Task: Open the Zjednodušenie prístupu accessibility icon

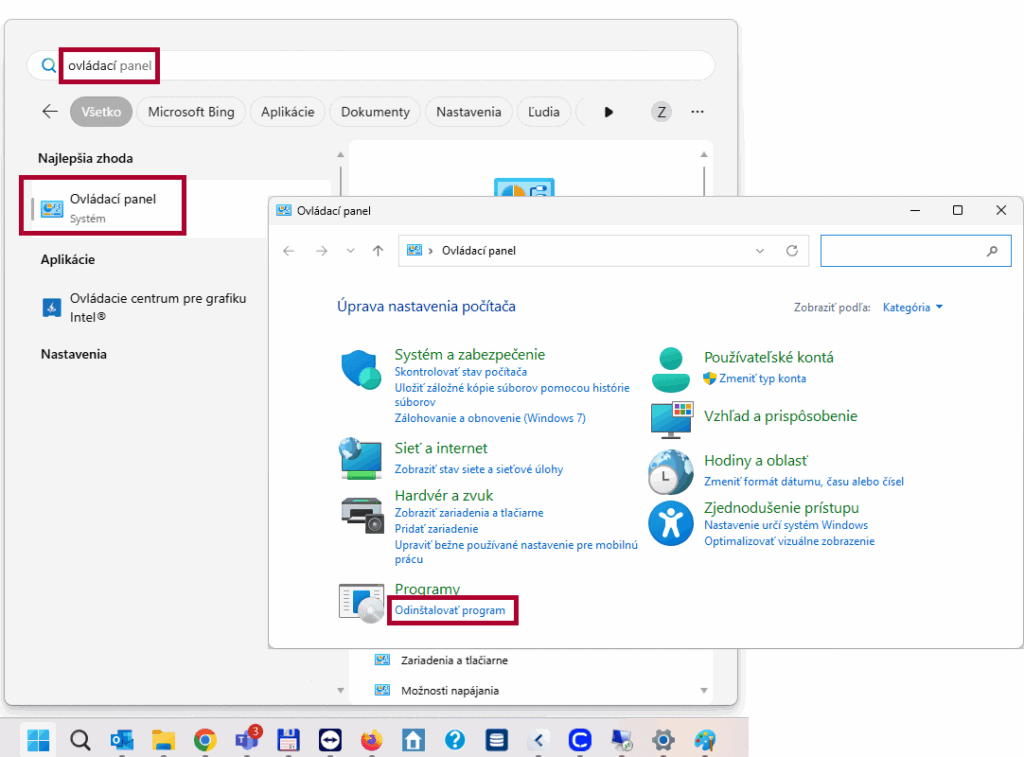Action: [x=670, y=523]
